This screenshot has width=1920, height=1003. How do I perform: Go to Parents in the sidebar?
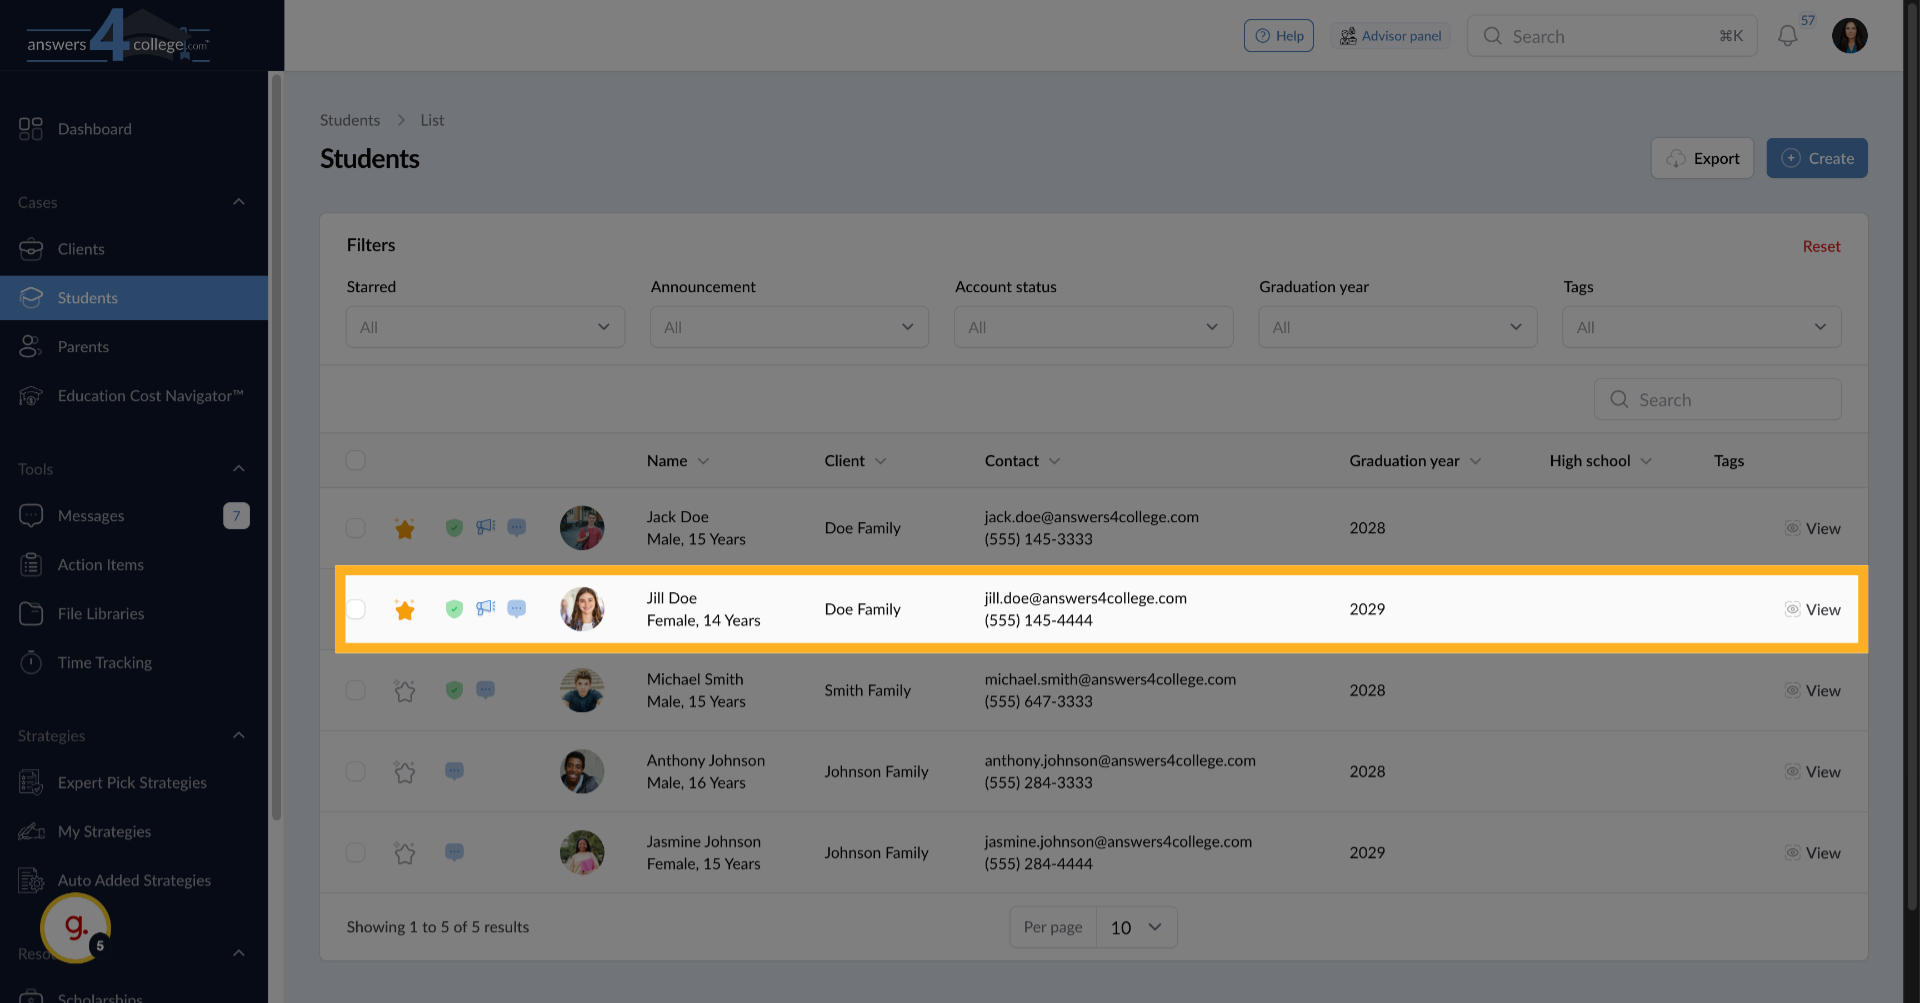[x=83, y=347]
